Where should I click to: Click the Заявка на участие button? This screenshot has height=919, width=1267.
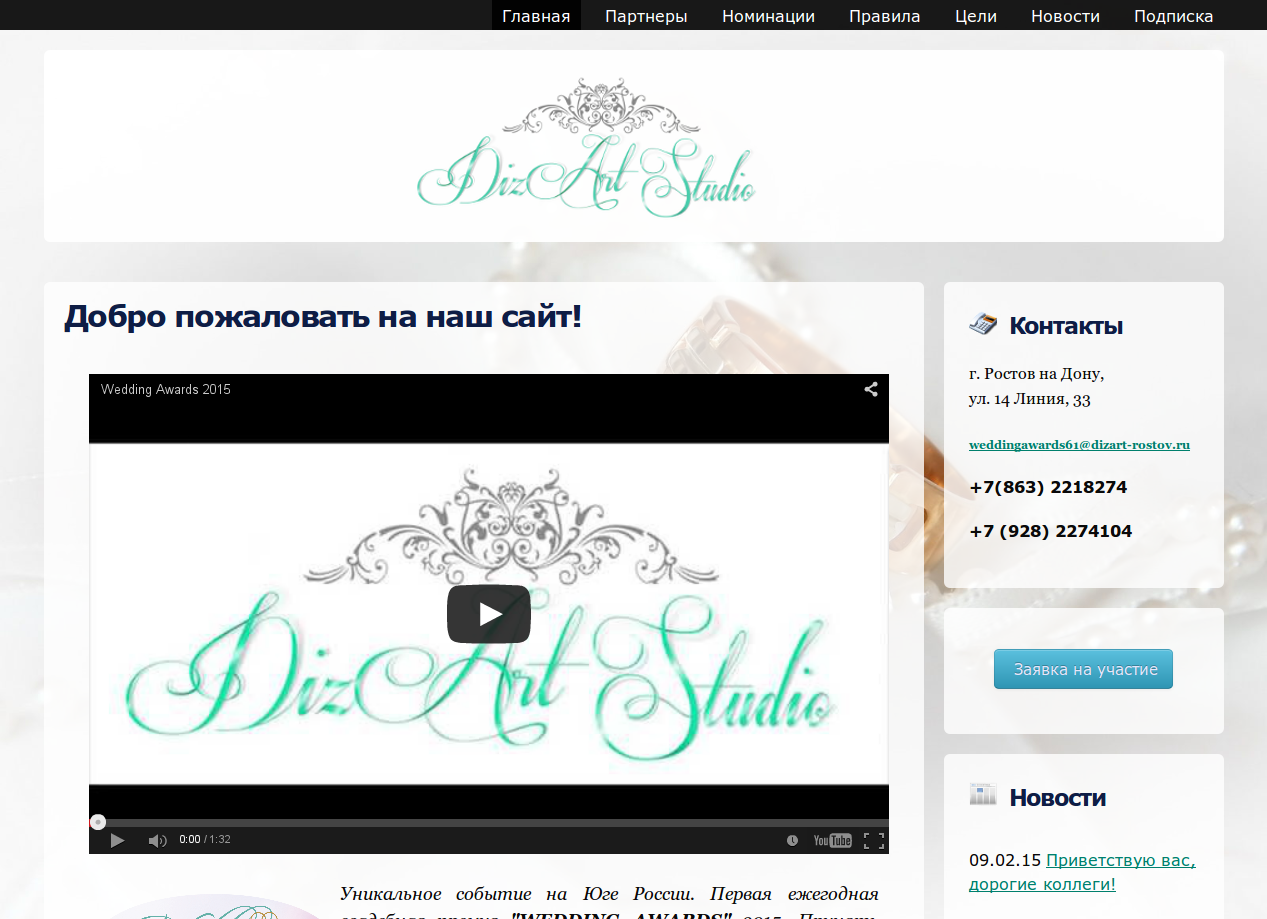(x=1083, y=669)
